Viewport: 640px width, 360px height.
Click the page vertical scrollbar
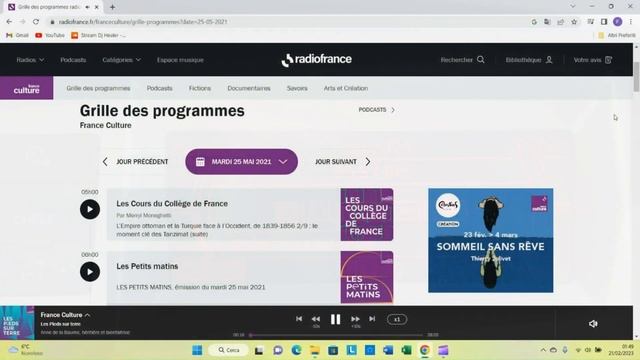[x=636, y=78]
